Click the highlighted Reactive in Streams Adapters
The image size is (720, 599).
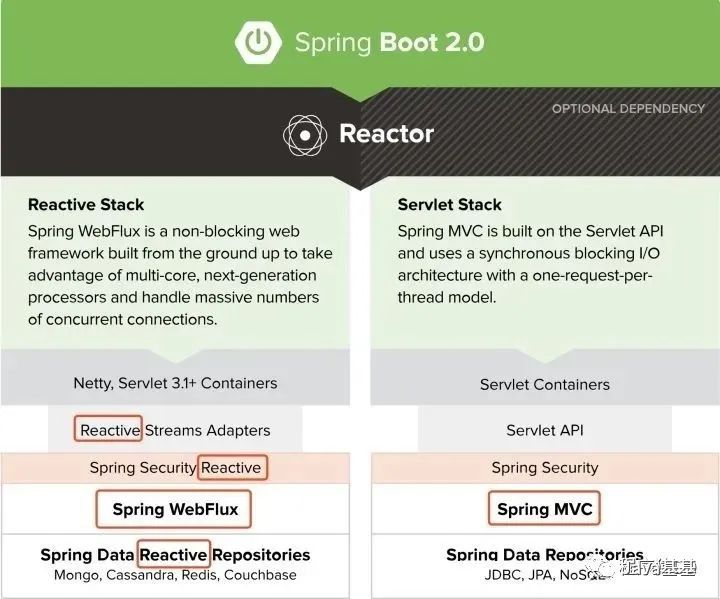click(x=108, y=429)
